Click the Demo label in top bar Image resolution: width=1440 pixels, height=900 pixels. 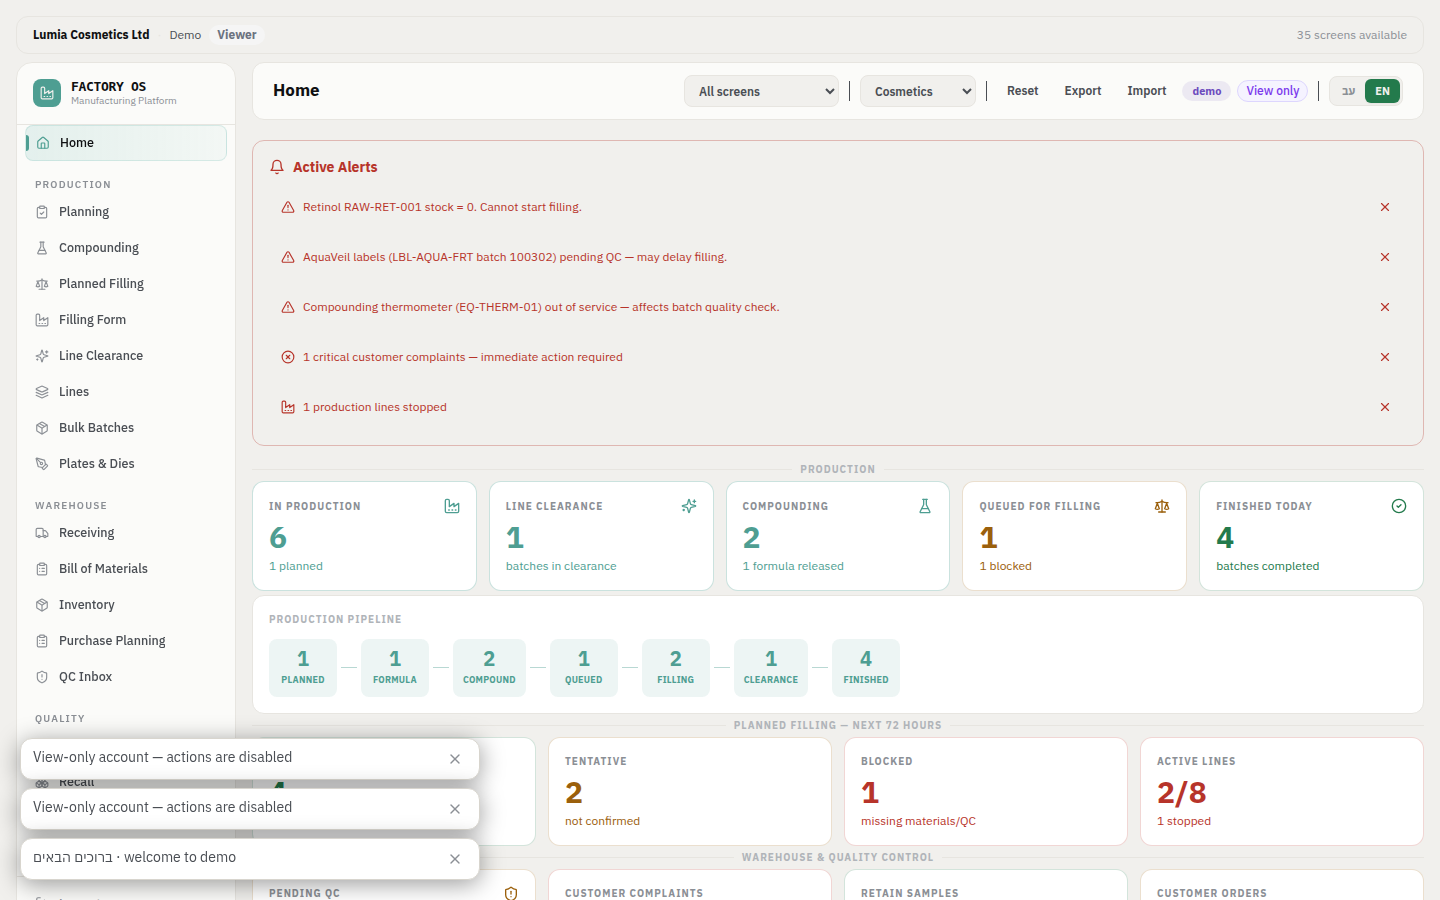coord(185,35)
